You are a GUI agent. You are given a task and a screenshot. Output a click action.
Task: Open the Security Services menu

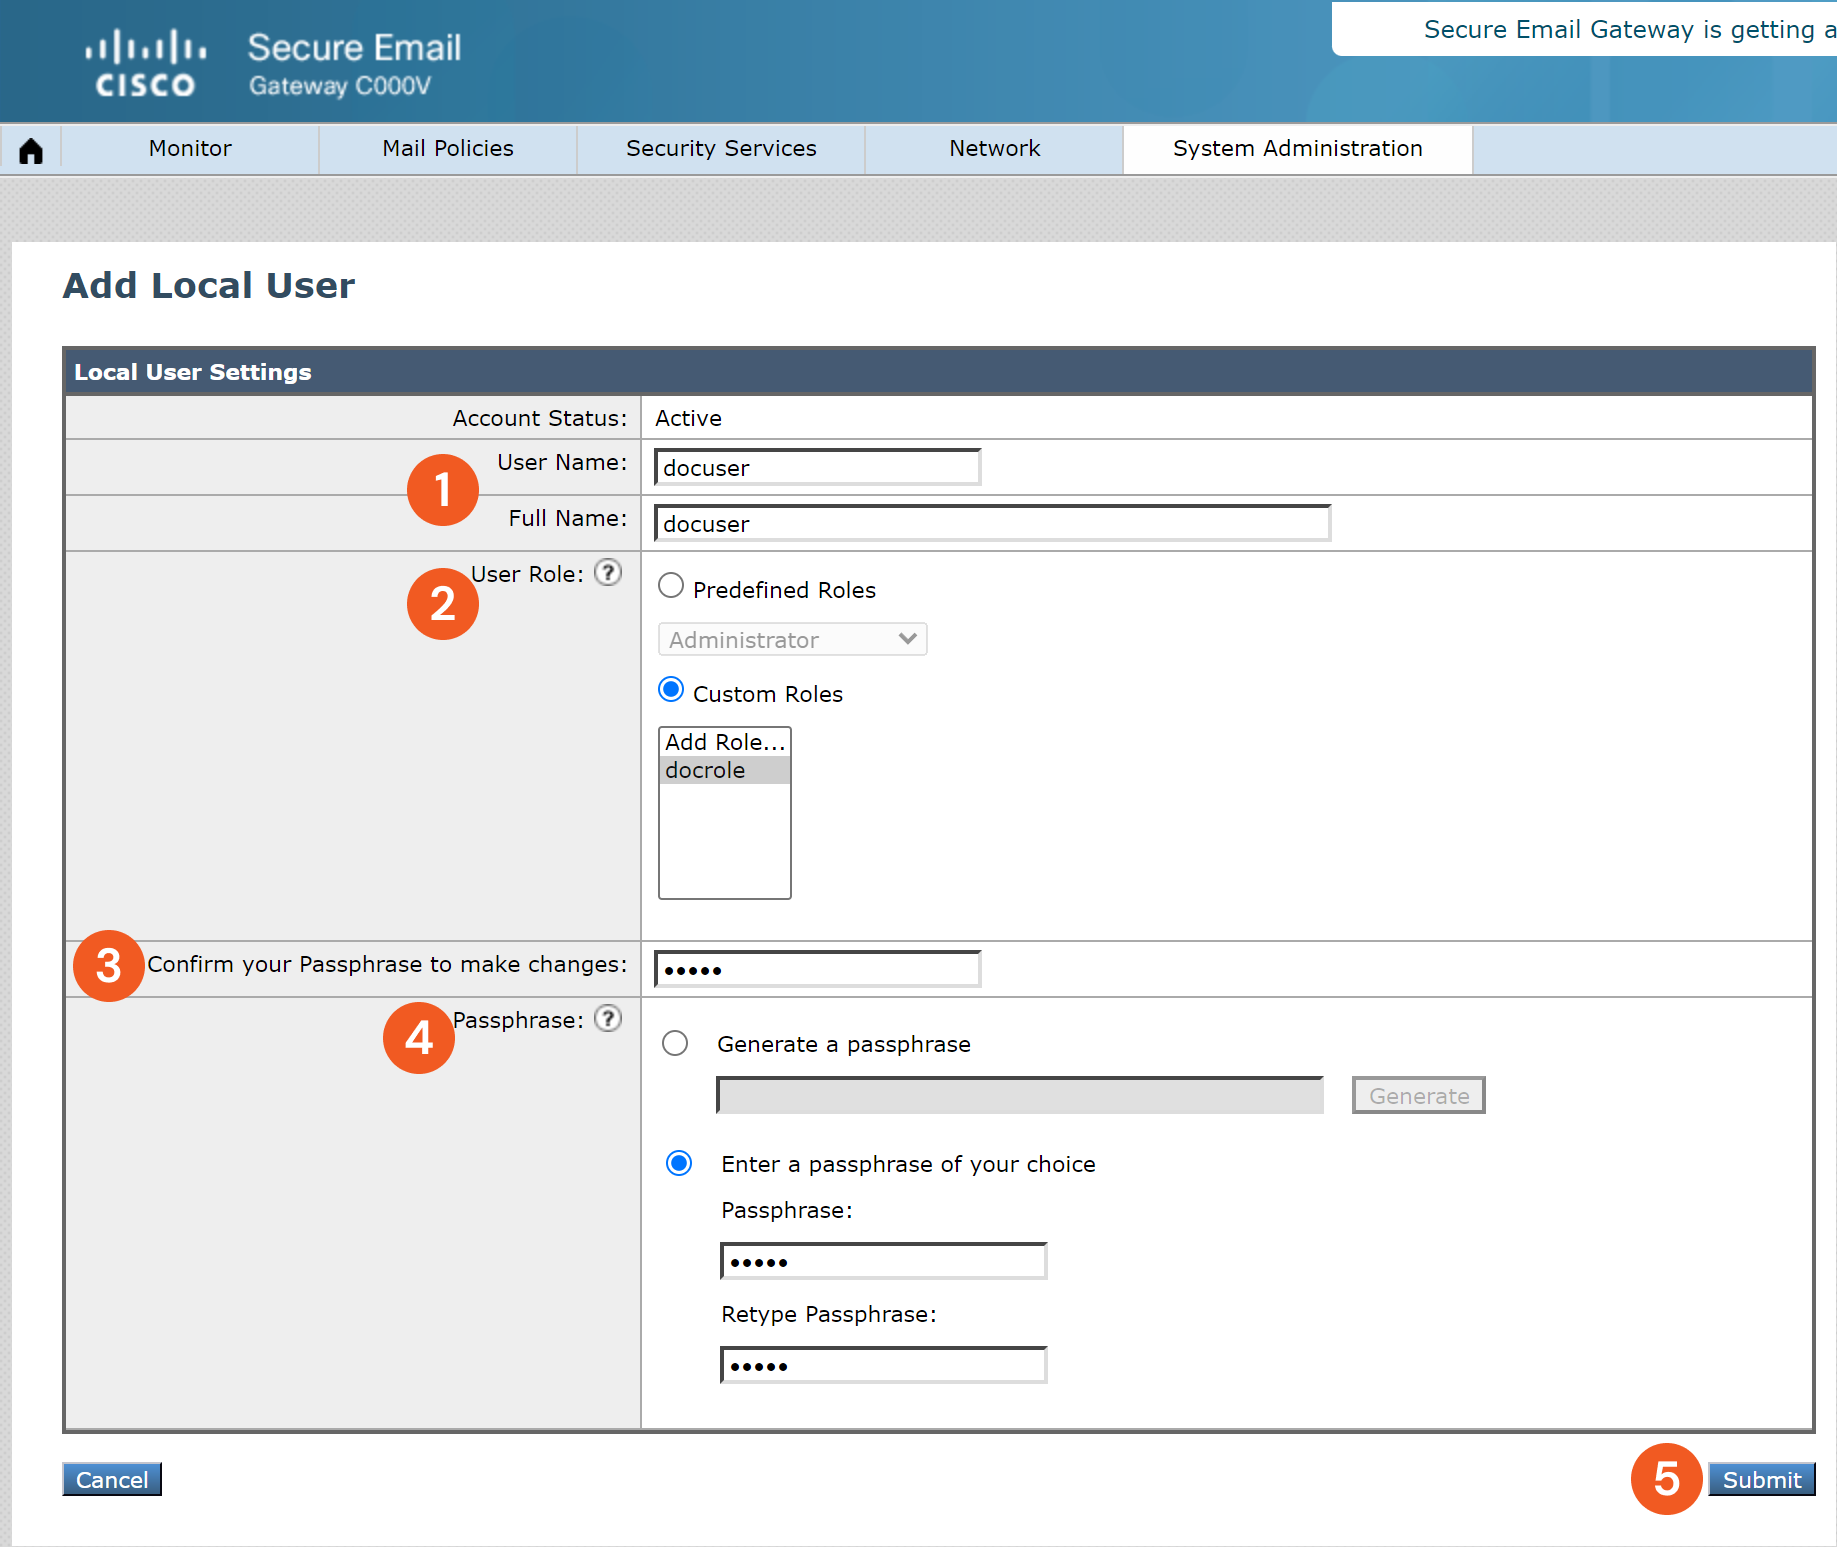[x=721, y=149]
